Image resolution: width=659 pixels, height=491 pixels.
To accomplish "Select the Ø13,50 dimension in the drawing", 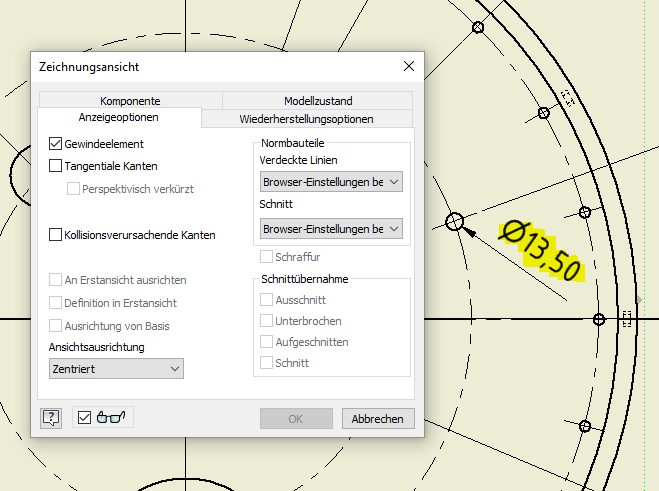I will tap(541, 251).
